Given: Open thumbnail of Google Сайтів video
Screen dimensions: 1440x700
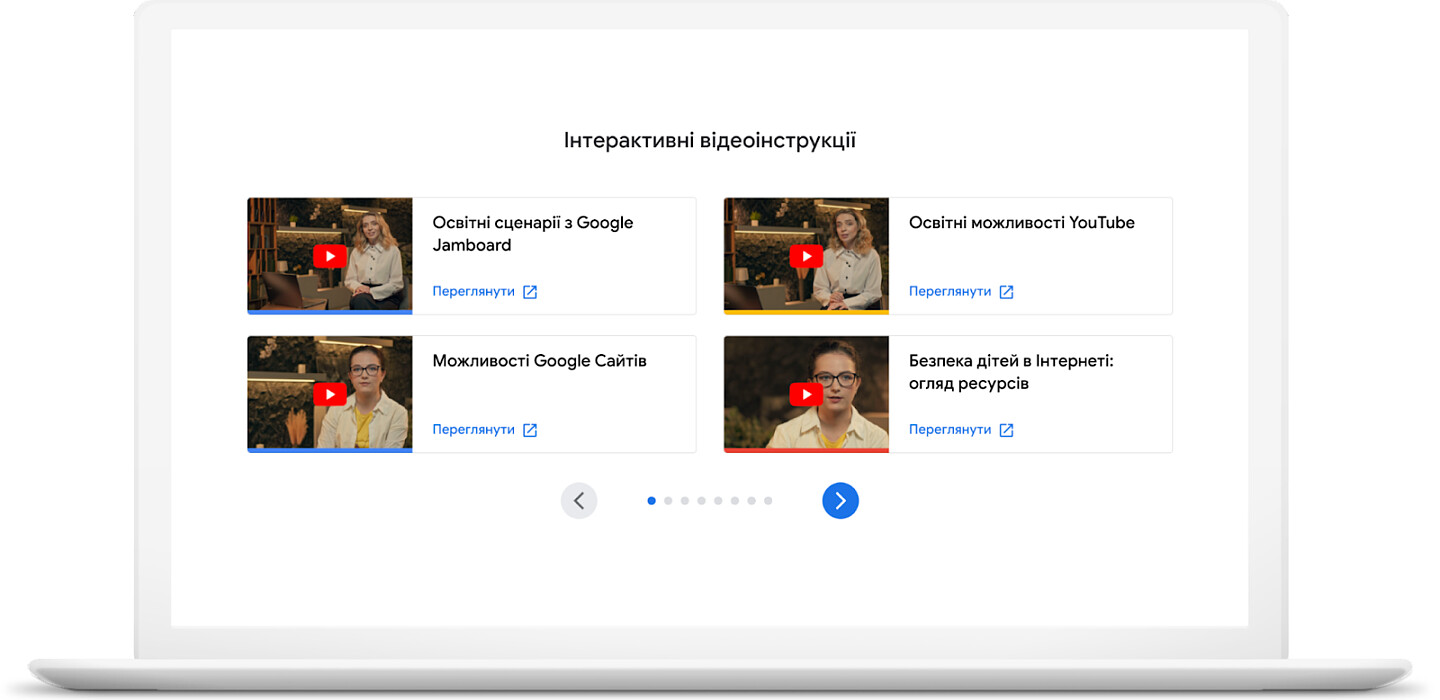Looking at the screenshot, I should pos(330,394).
